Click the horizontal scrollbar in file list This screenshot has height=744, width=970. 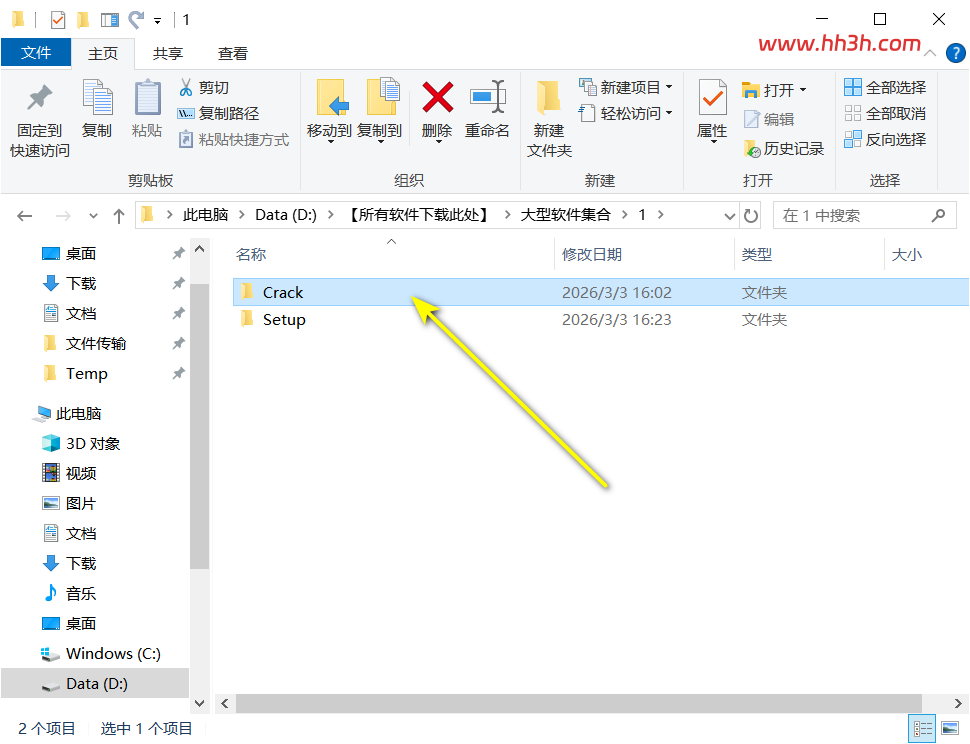578,703
